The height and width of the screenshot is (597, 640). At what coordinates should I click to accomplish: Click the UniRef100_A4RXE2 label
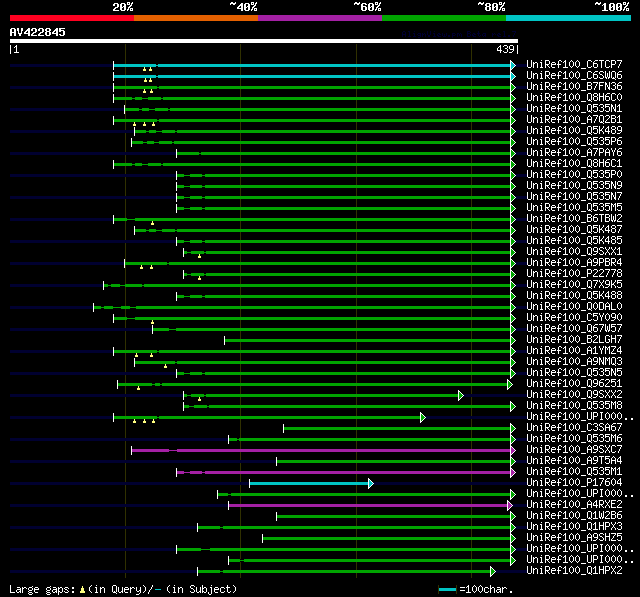[x=574, y=505]
